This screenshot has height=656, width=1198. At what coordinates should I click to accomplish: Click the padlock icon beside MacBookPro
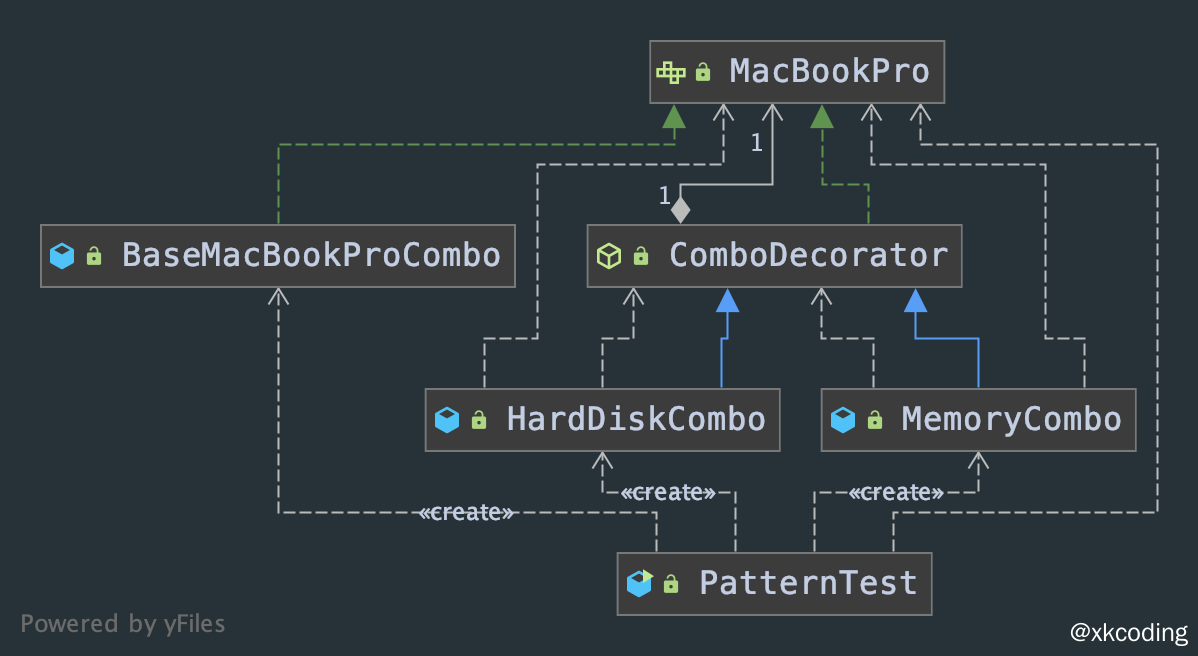click(702, 71)
